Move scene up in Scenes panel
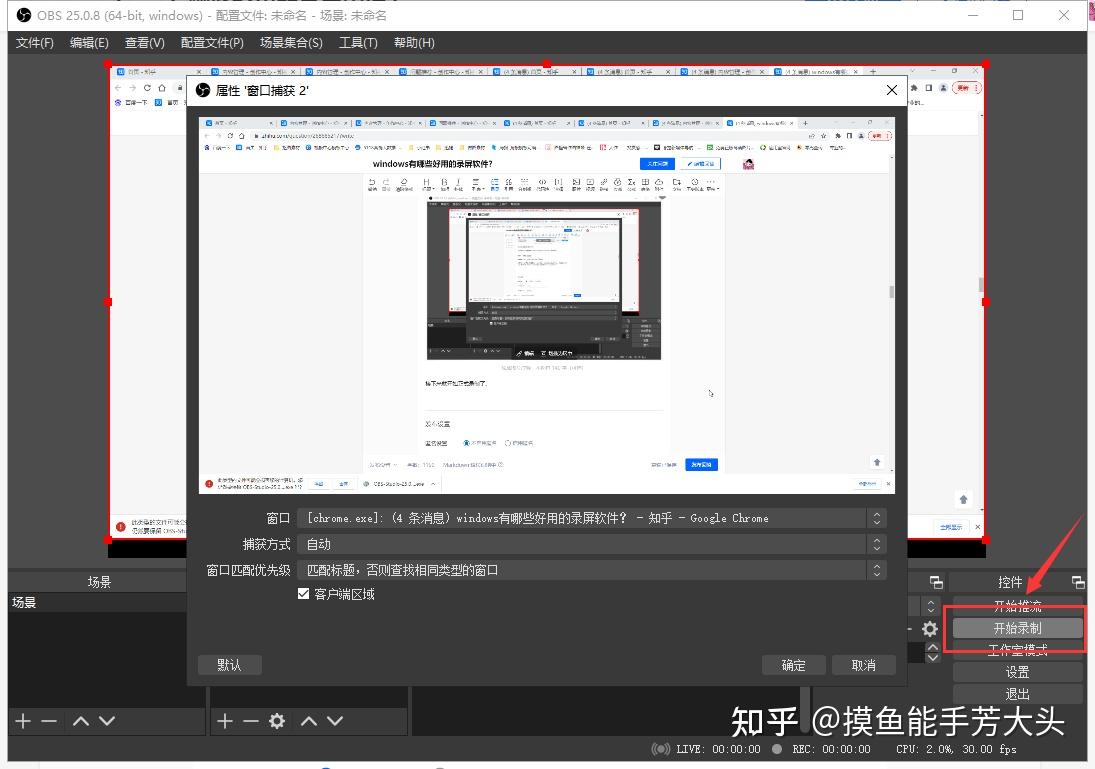1095x769 pixels. pos(81,721)
